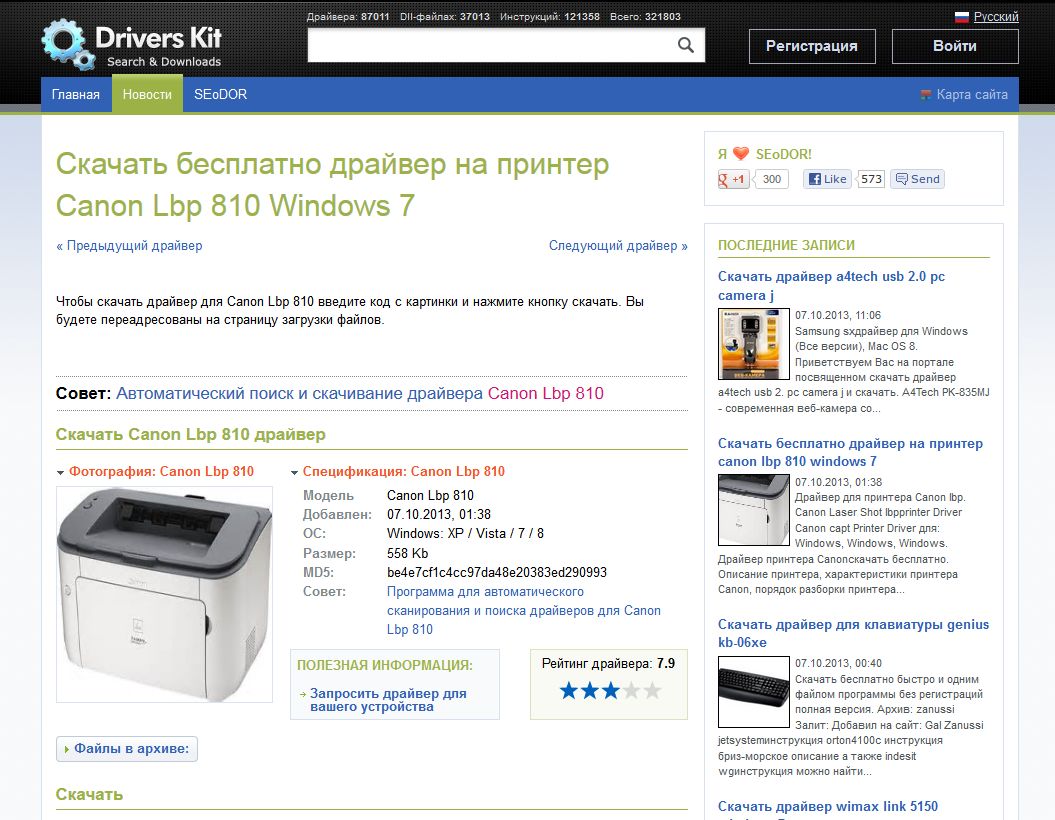Rate the driver with the first star
The image size is (1055, 820).
coord(569,691)
